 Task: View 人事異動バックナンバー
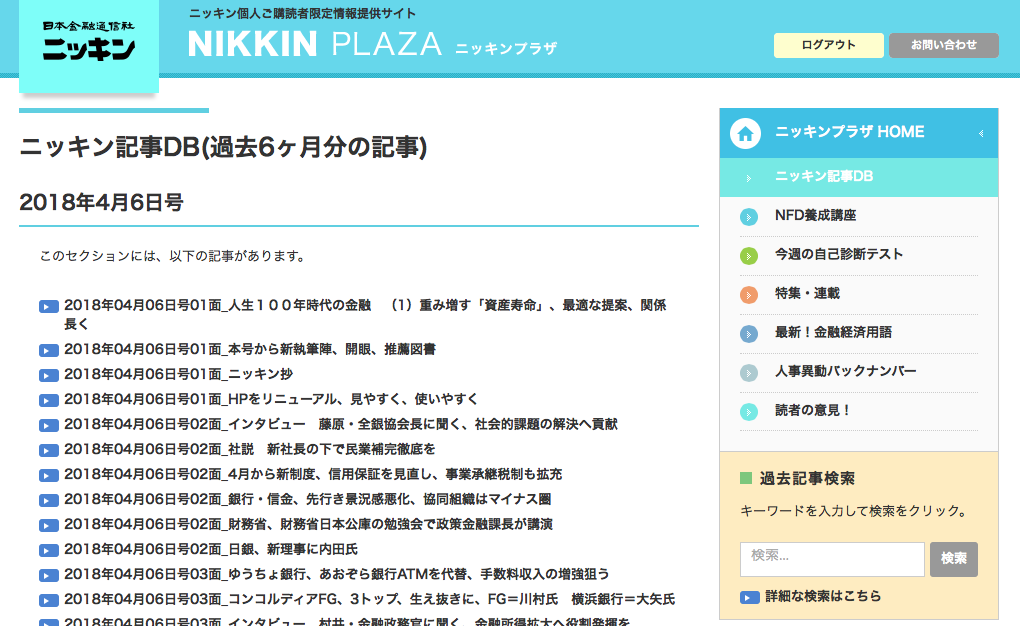click(846, 372)
